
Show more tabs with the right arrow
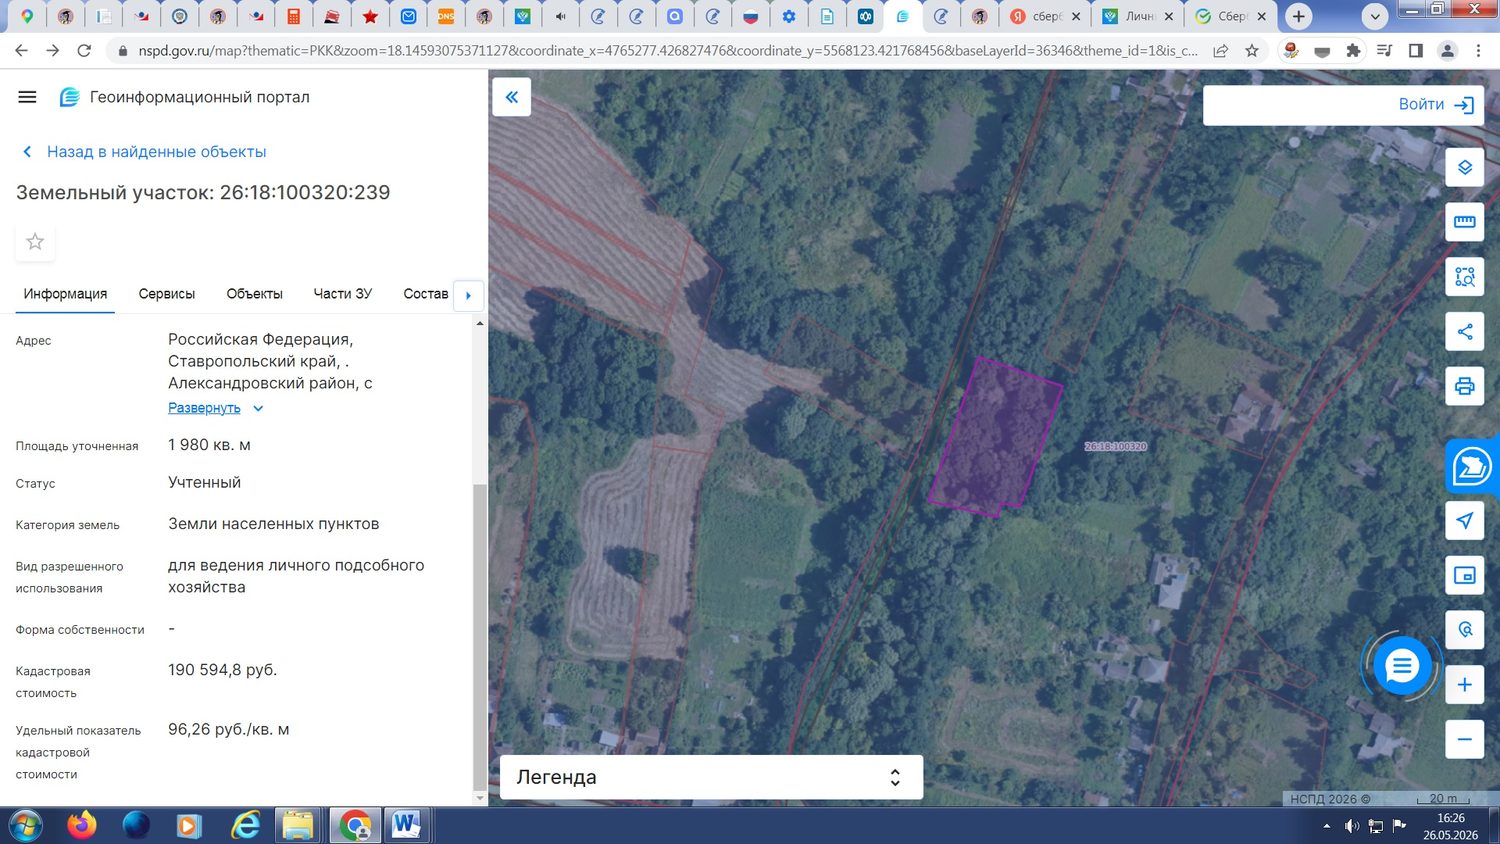click(468, 295)
